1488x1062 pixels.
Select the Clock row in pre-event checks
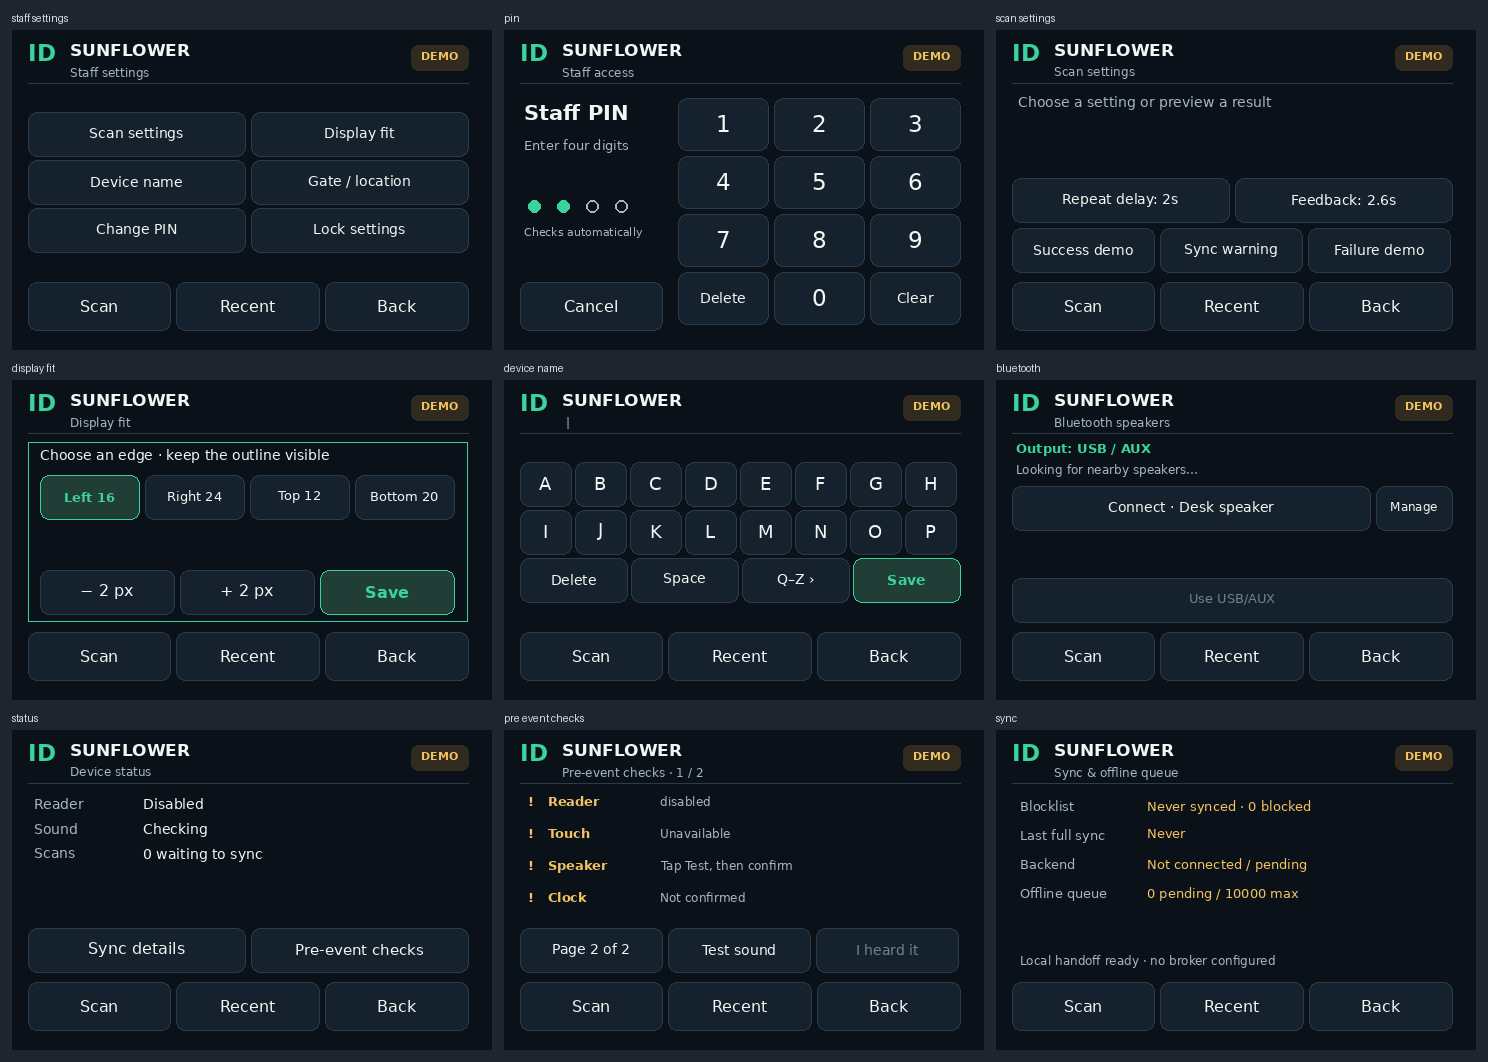click(x=740, y=898)
